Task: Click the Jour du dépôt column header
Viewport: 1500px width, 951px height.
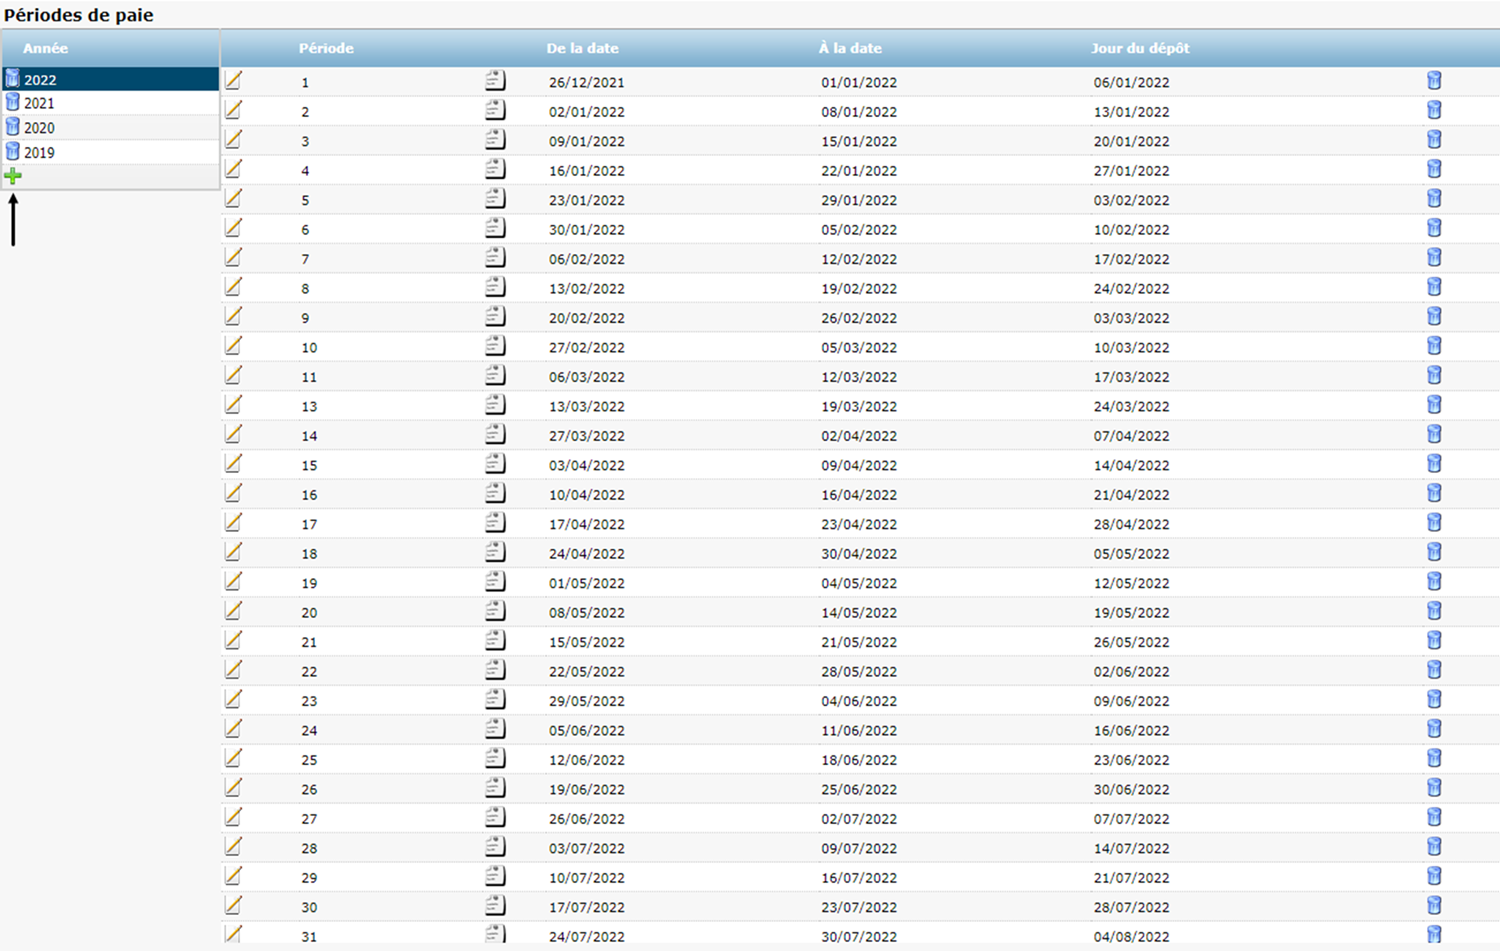Action: (x=1140, y=48)
